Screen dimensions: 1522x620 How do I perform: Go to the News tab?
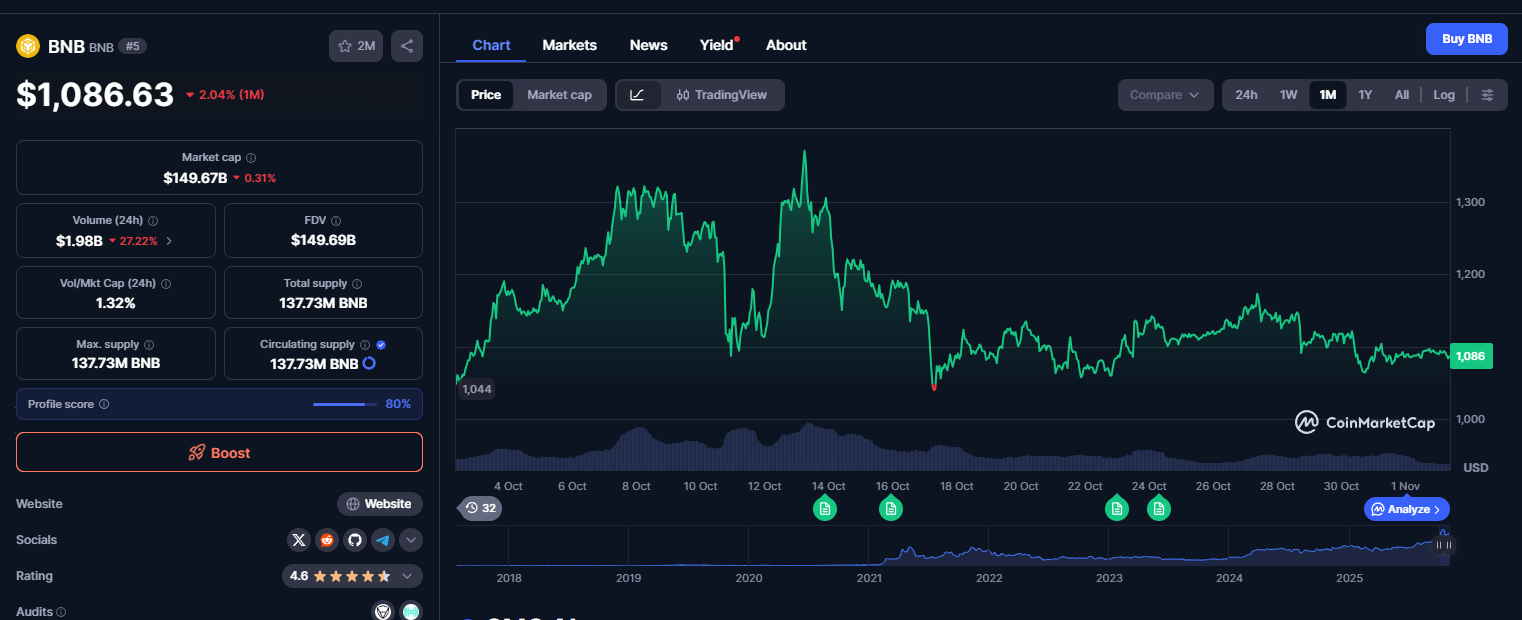(x=648, y=45)
